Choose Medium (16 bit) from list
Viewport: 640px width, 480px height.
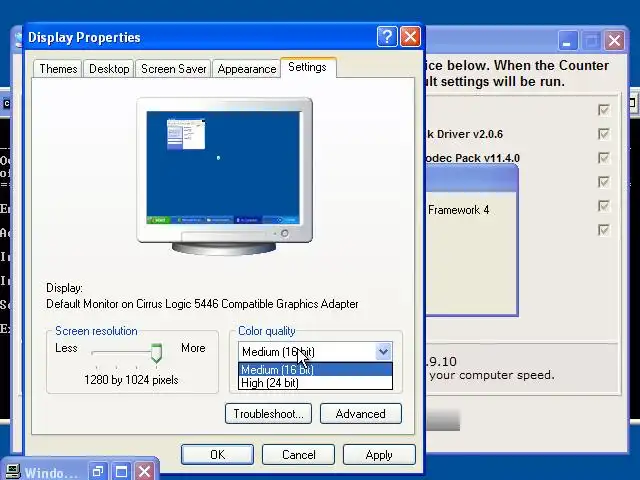pos(315,370)
